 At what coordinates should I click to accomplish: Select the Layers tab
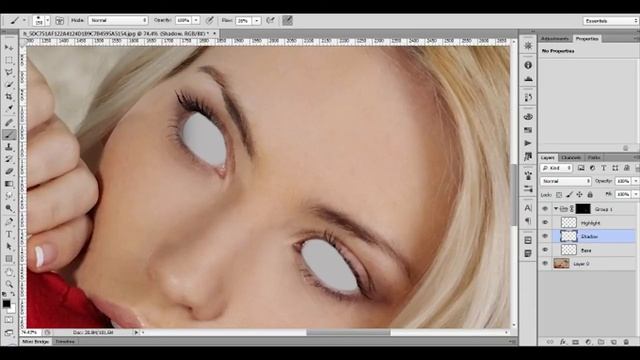tap(548, 158)
